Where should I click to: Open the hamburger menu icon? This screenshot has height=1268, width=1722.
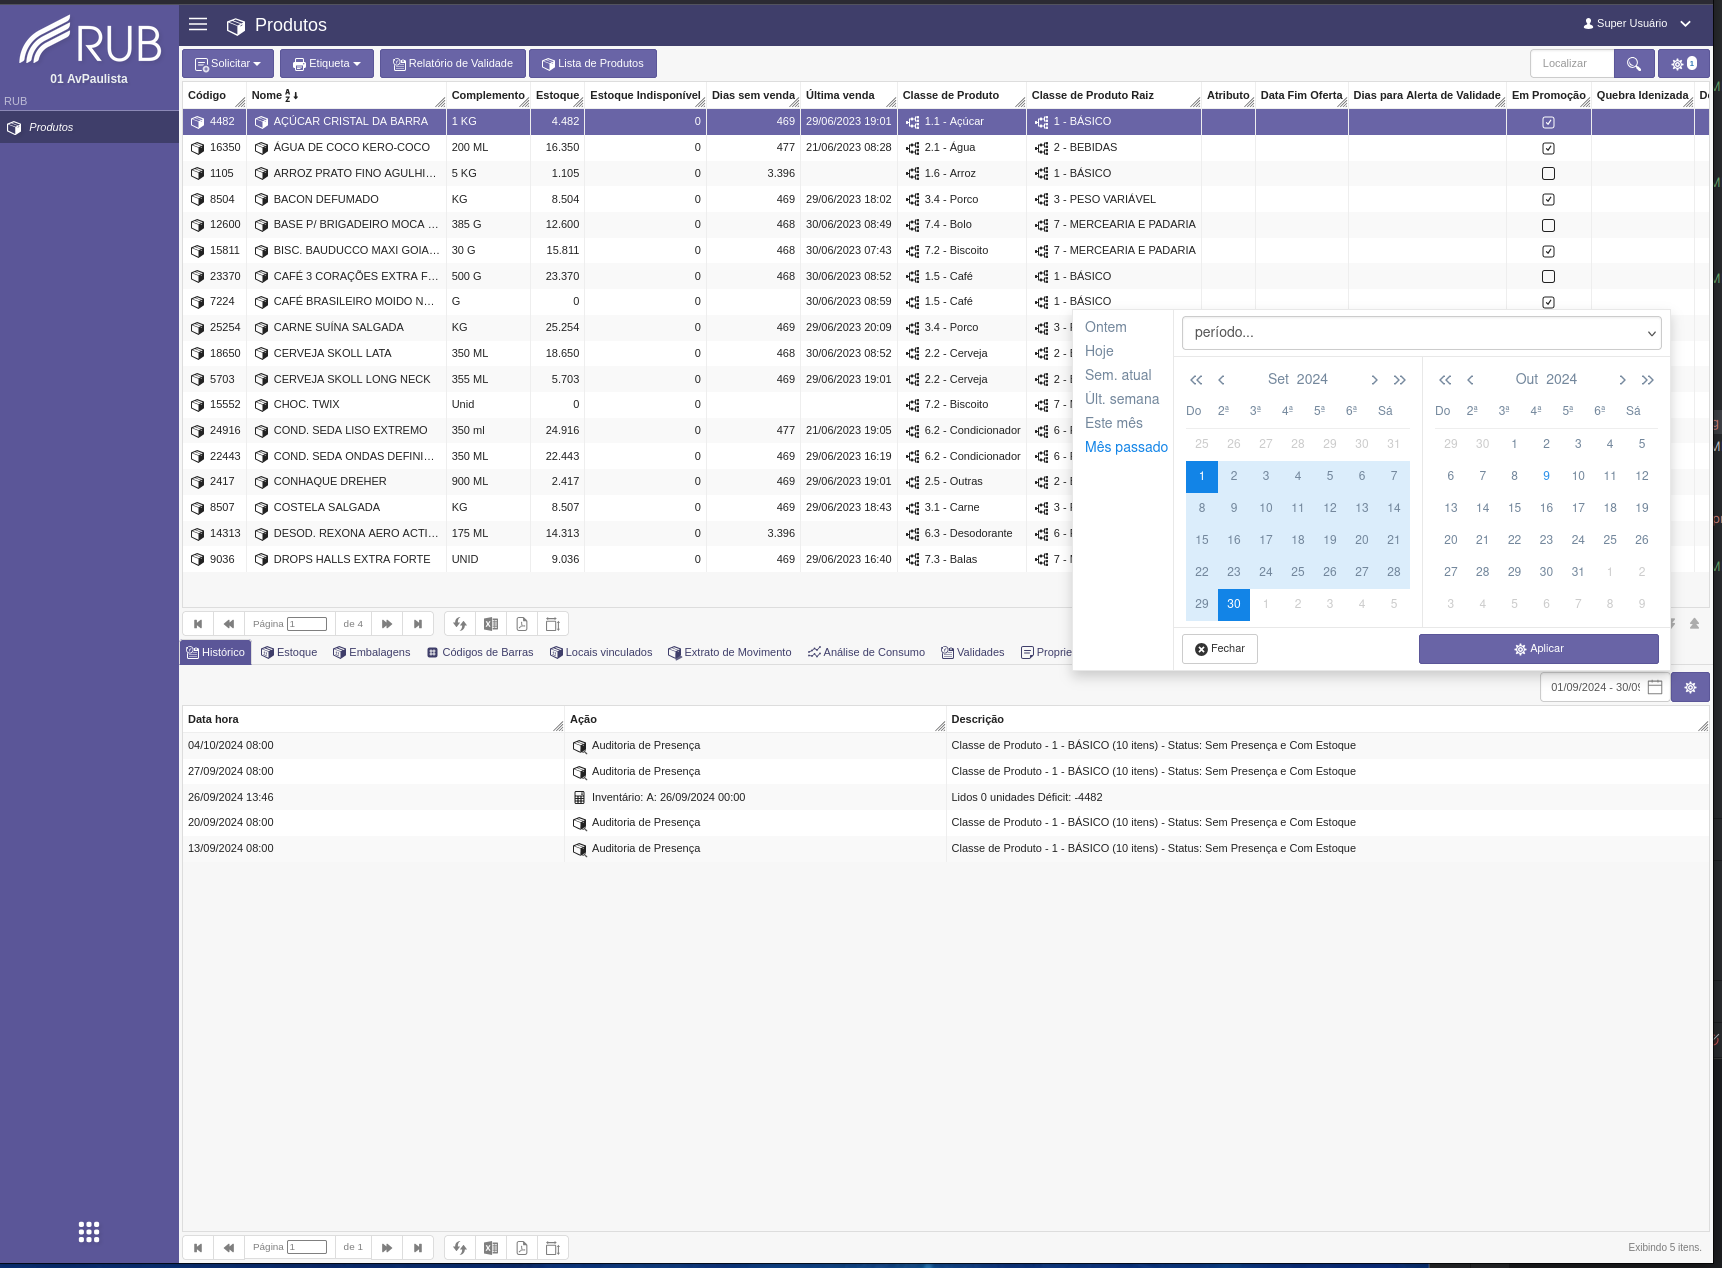pyautogui.click(x=198, y=24)
